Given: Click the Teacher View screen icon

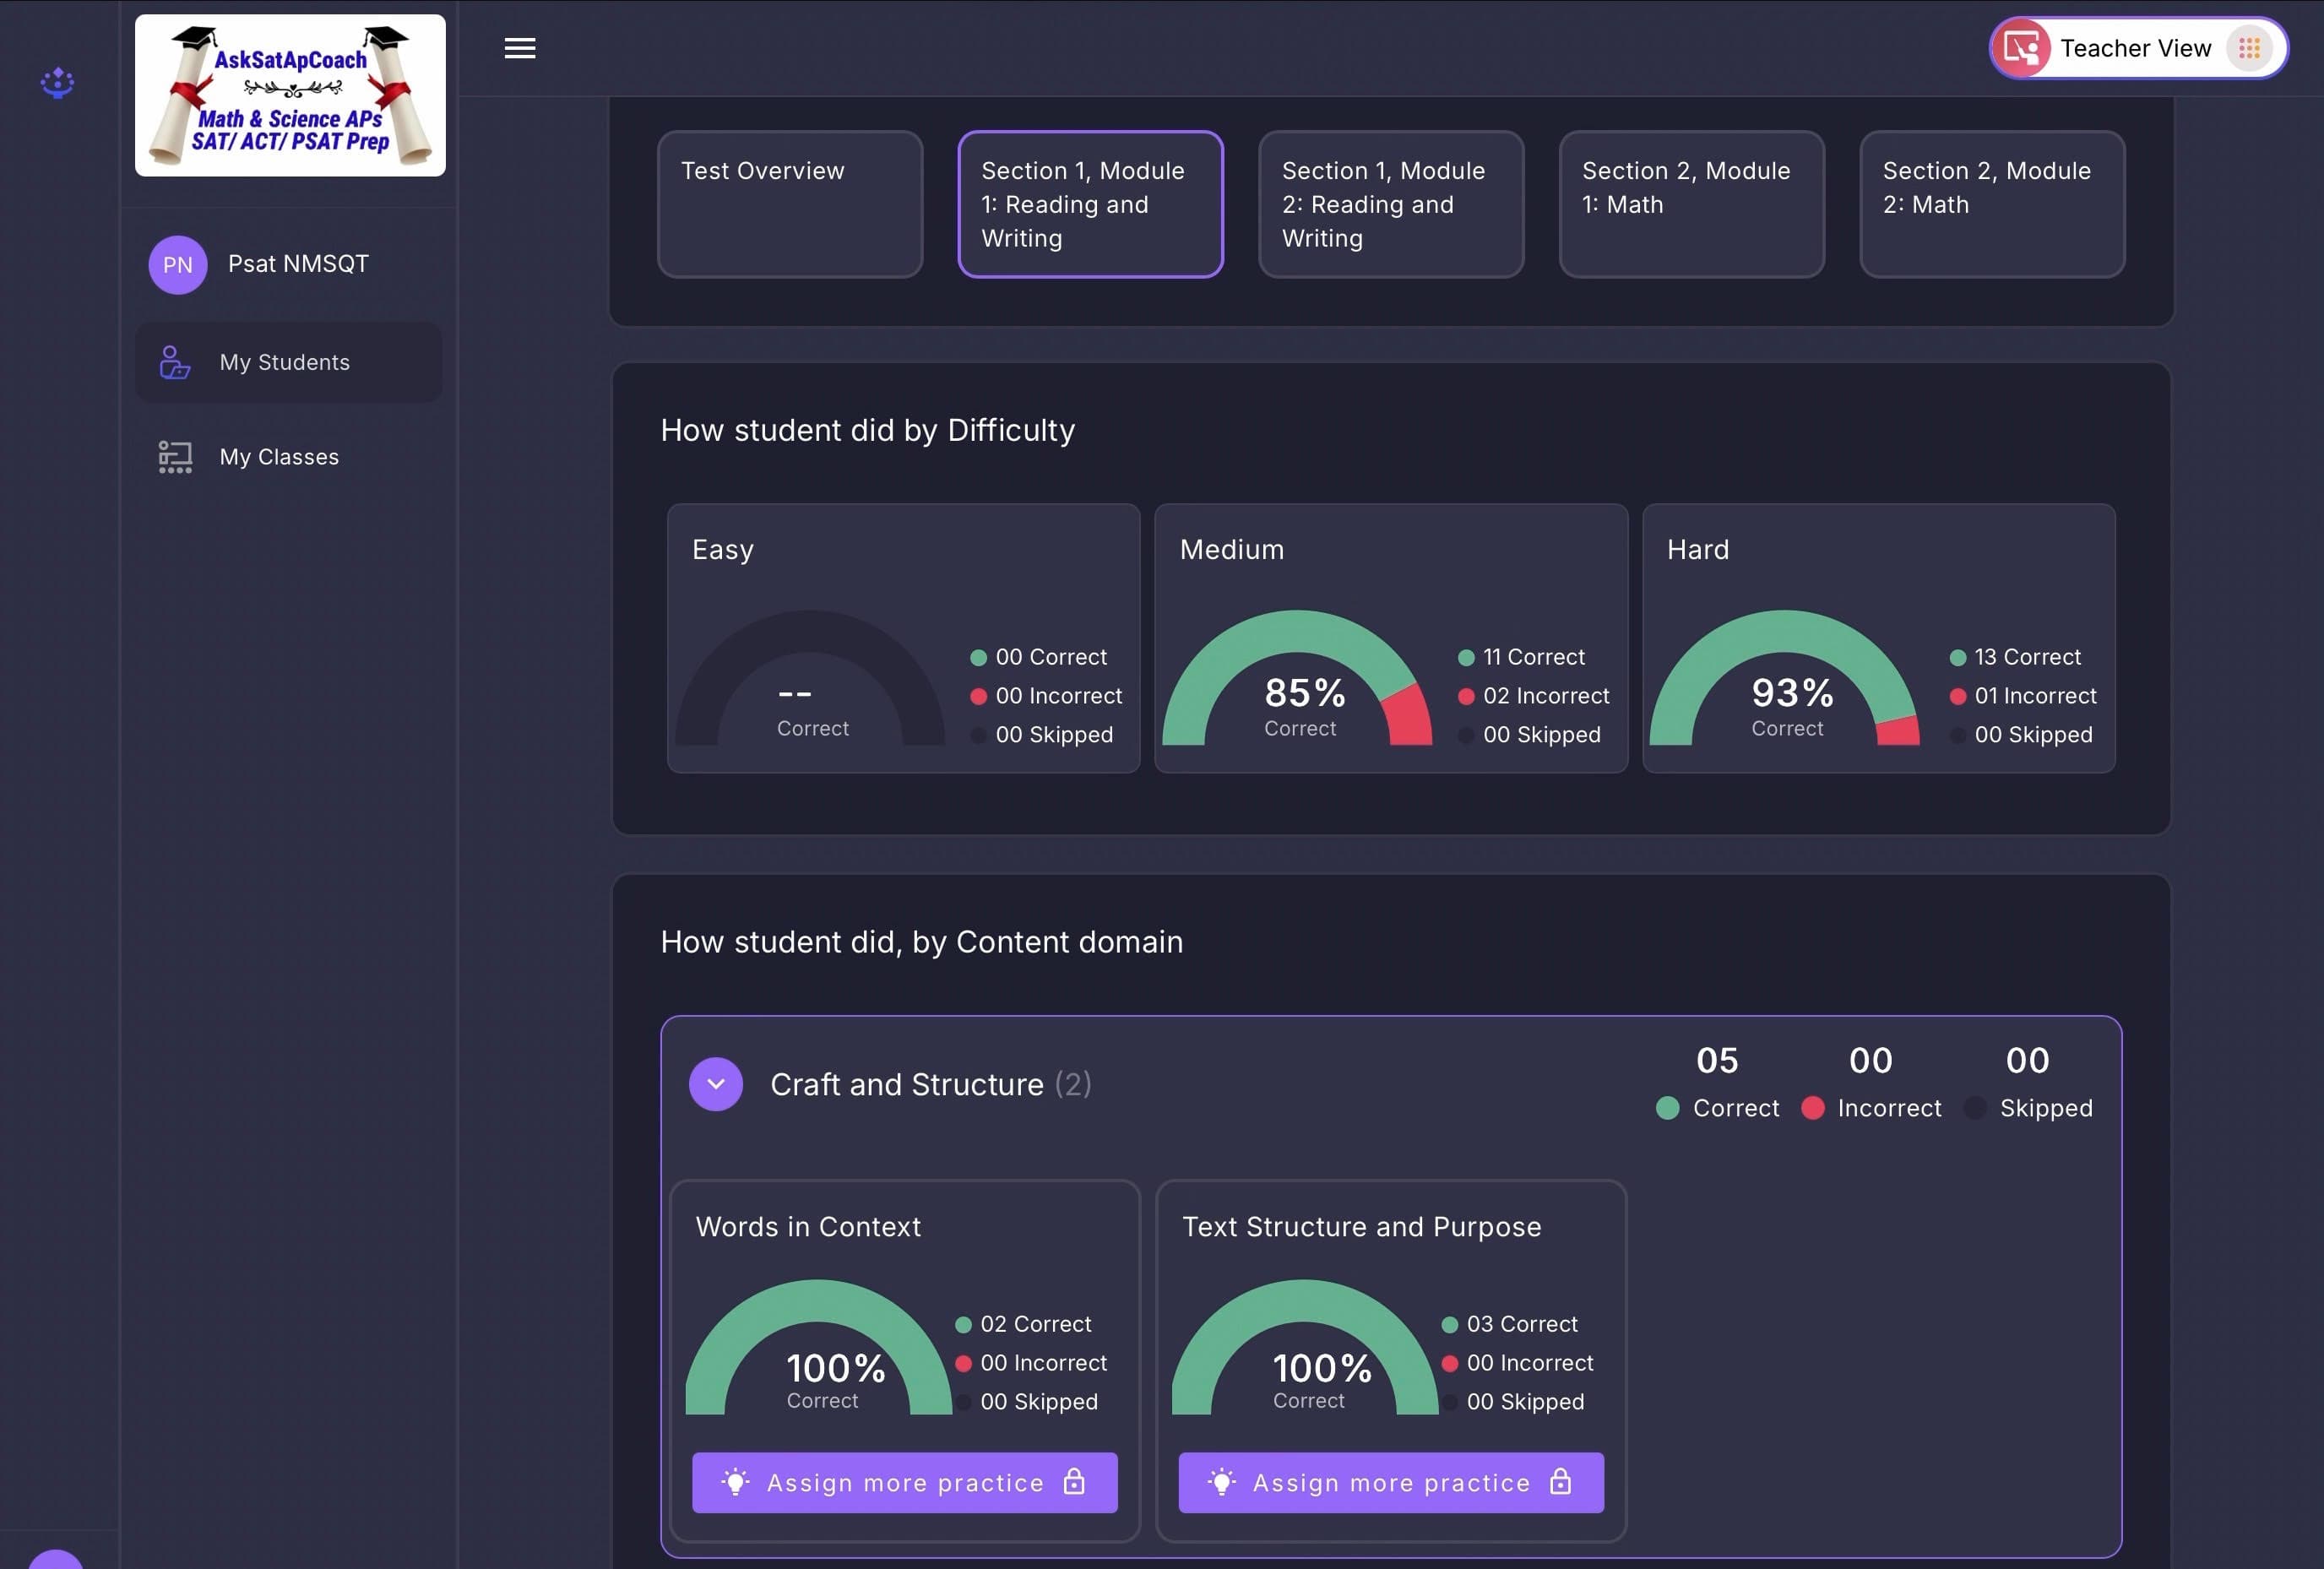Looking at the screenshot, I should click(2021, 48).
